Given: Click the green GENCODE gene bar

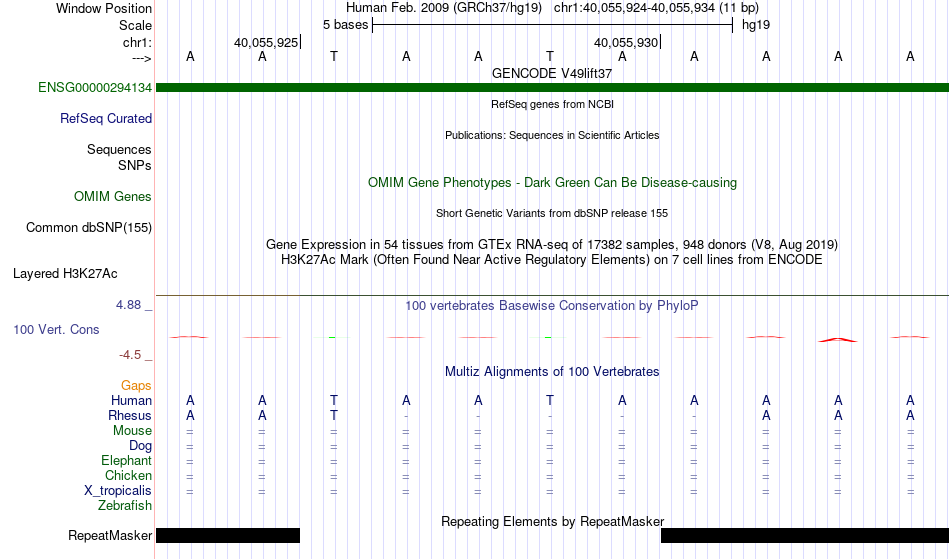Looking at the screenshot, I should point(552,88).
